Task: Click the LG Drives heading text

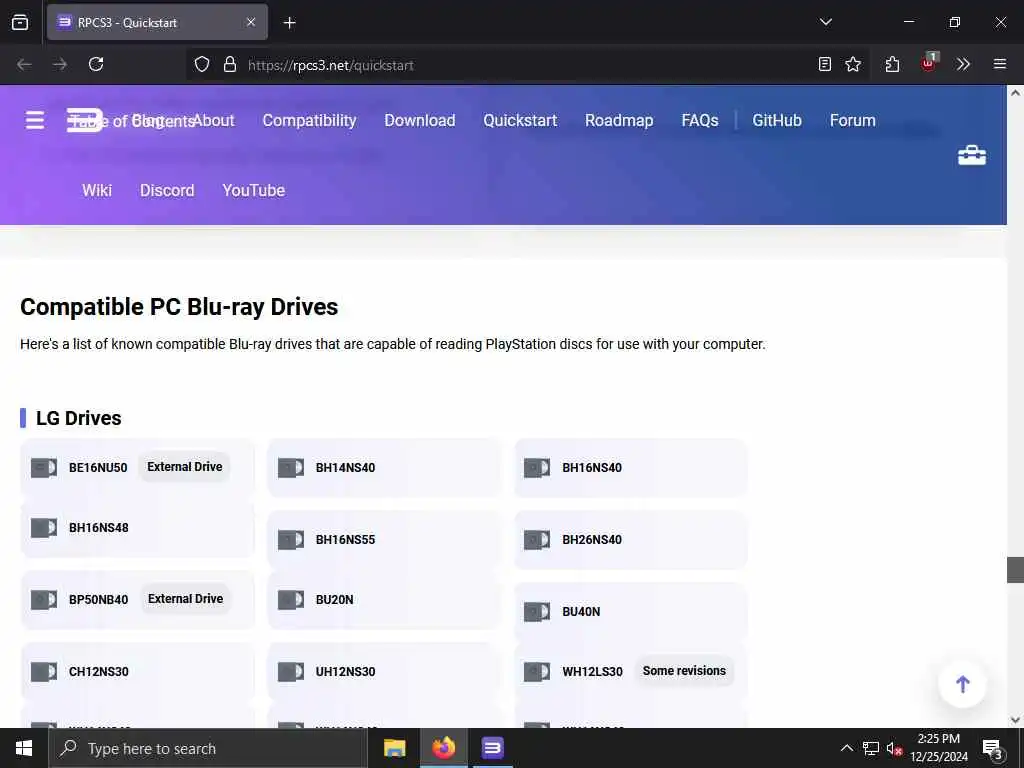Action: click(78, 418)
